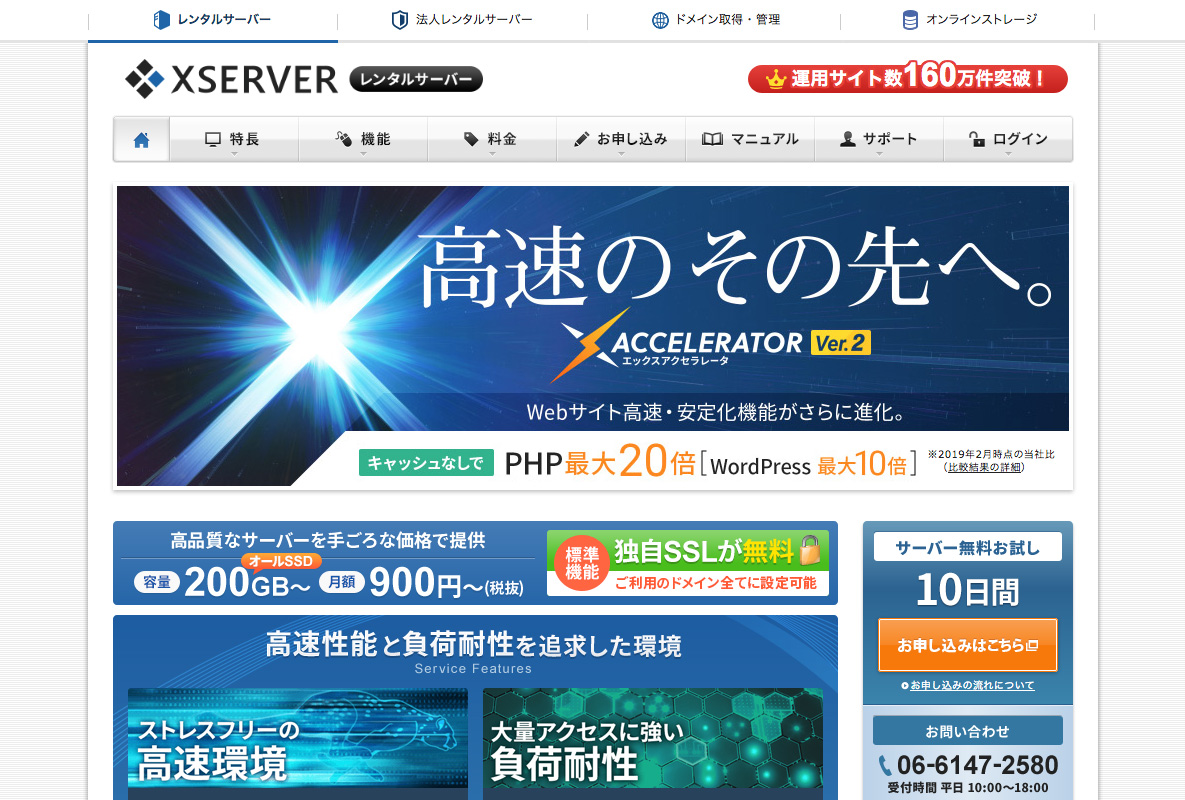Click the phone number 06-6147-2580
The width and height of the screenshot is (1185, 800).
point(977,765)
